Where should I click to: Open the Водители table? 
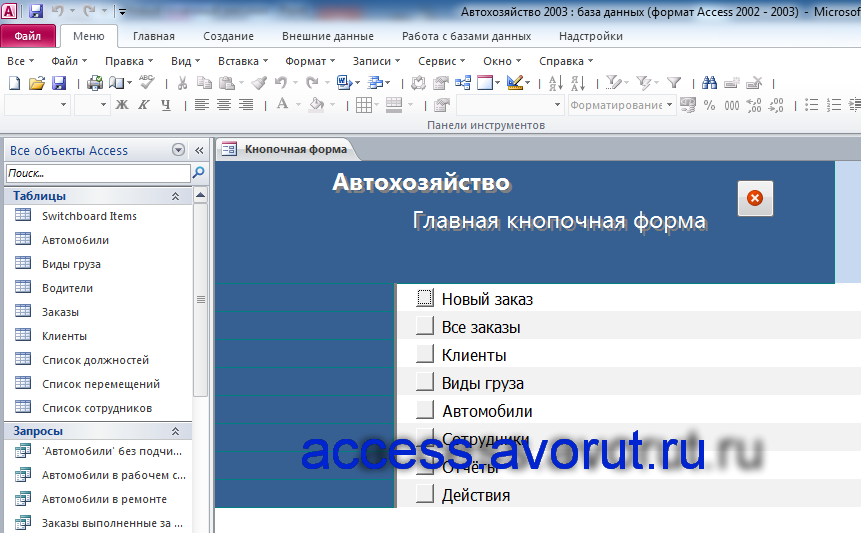(67, 288)
